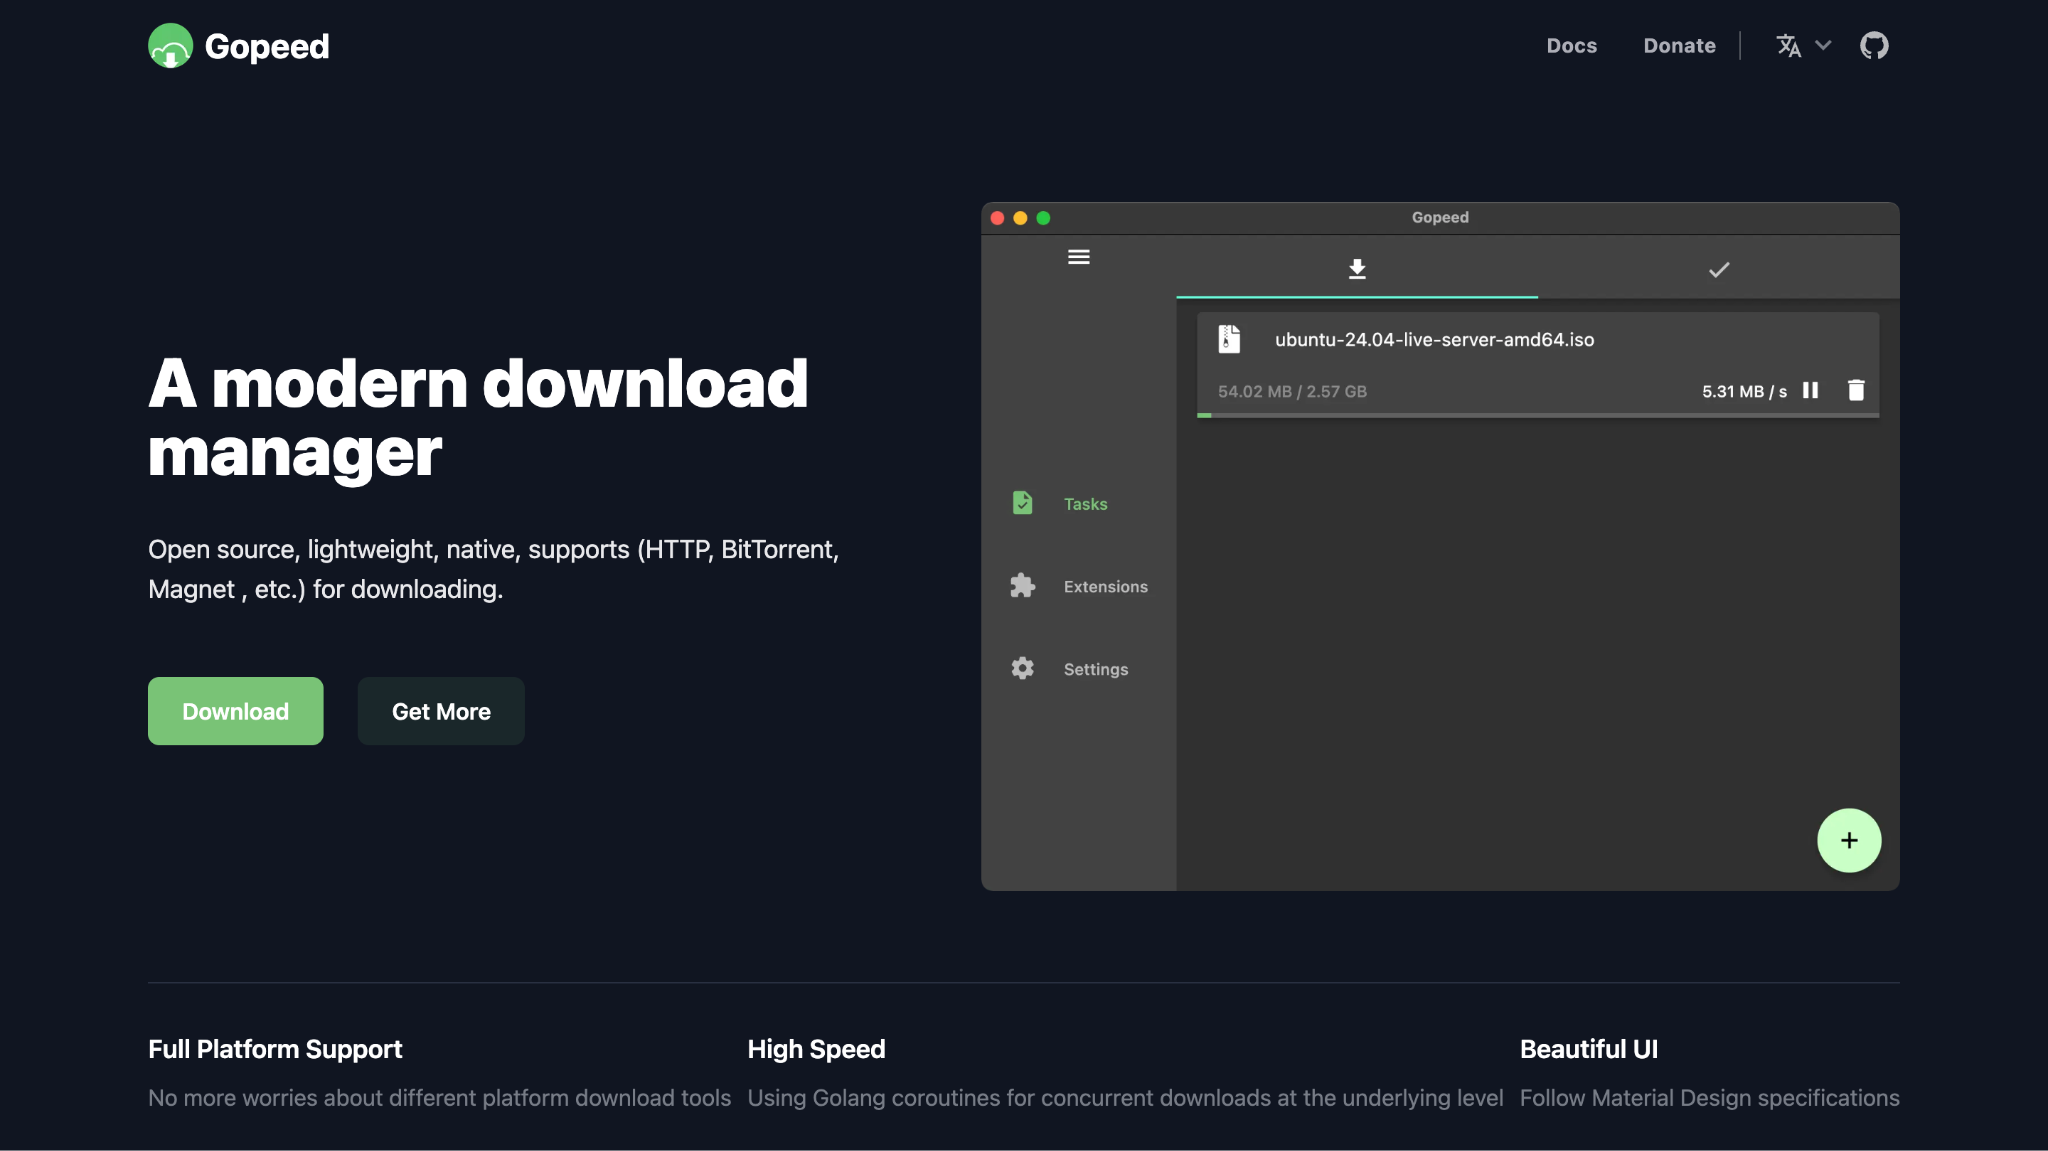This screenshot has height=1151, width=2048.
Task: Click the Gopeed cloud logo
Action: click(x=171, y=45)
